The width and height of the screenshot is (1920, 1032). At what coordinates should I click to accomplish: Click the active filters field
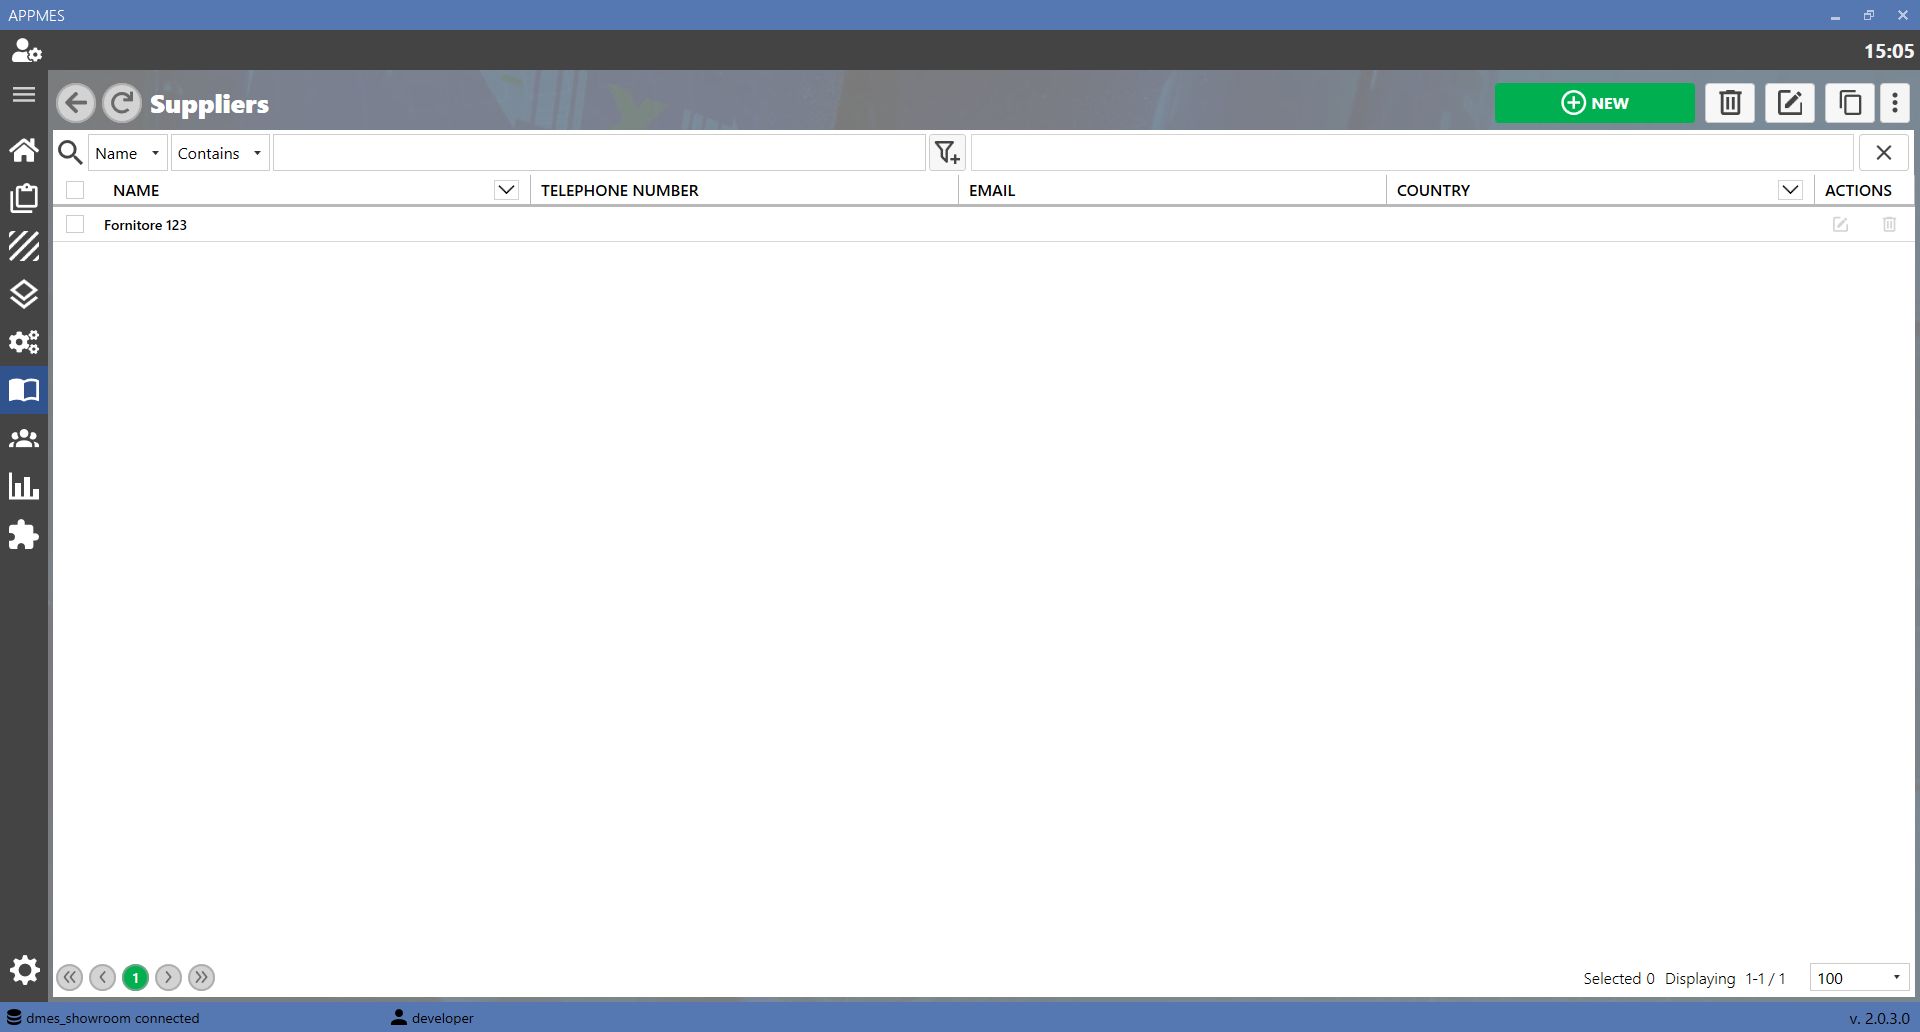point(1412,153)
